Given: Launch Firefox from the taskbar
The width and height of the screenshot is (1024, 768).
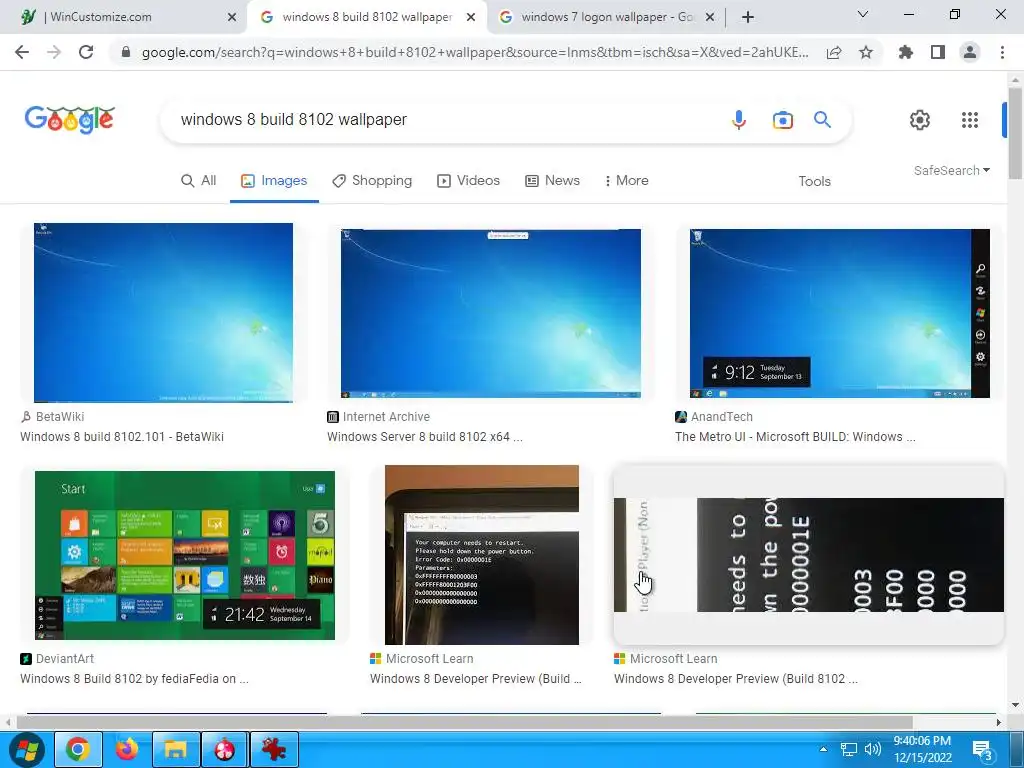Looking at the screenshot, I should [x=127, y=749].
